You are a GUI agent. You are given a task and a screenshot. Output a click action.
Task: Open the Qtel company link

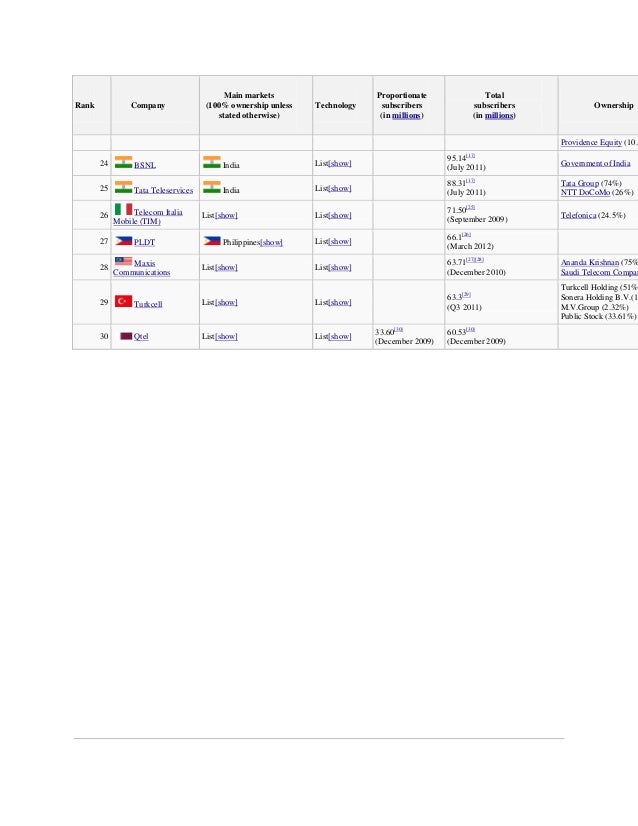point(141,336)
